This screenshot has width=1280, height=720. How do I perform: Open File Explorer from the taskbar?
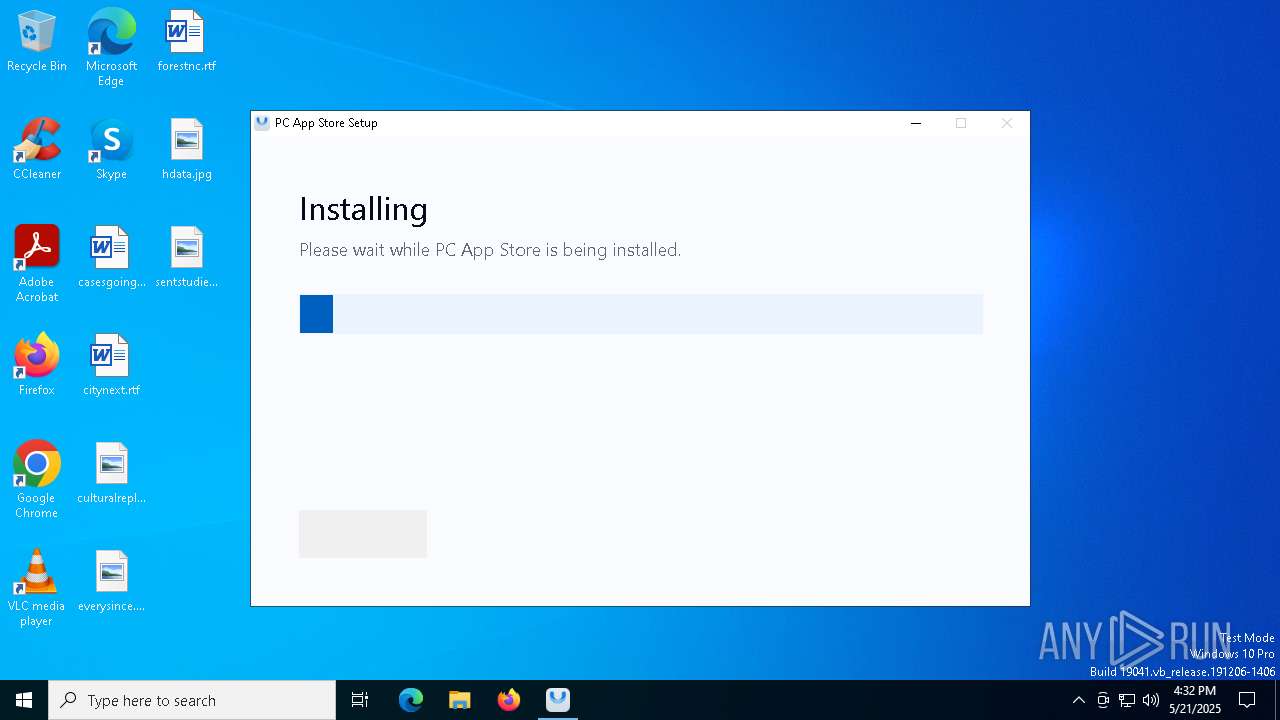click(460, 700)
